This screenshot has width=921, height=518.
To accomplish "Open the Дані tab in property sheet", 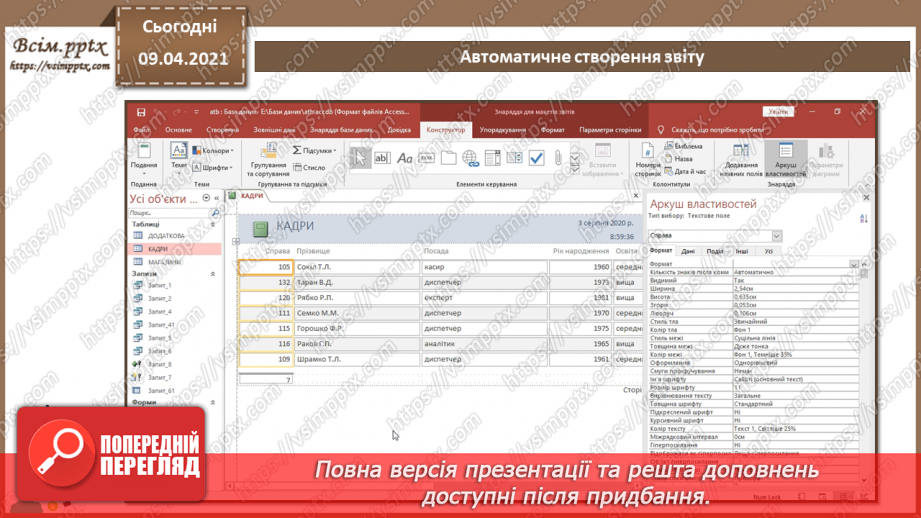I will point(688,252).
